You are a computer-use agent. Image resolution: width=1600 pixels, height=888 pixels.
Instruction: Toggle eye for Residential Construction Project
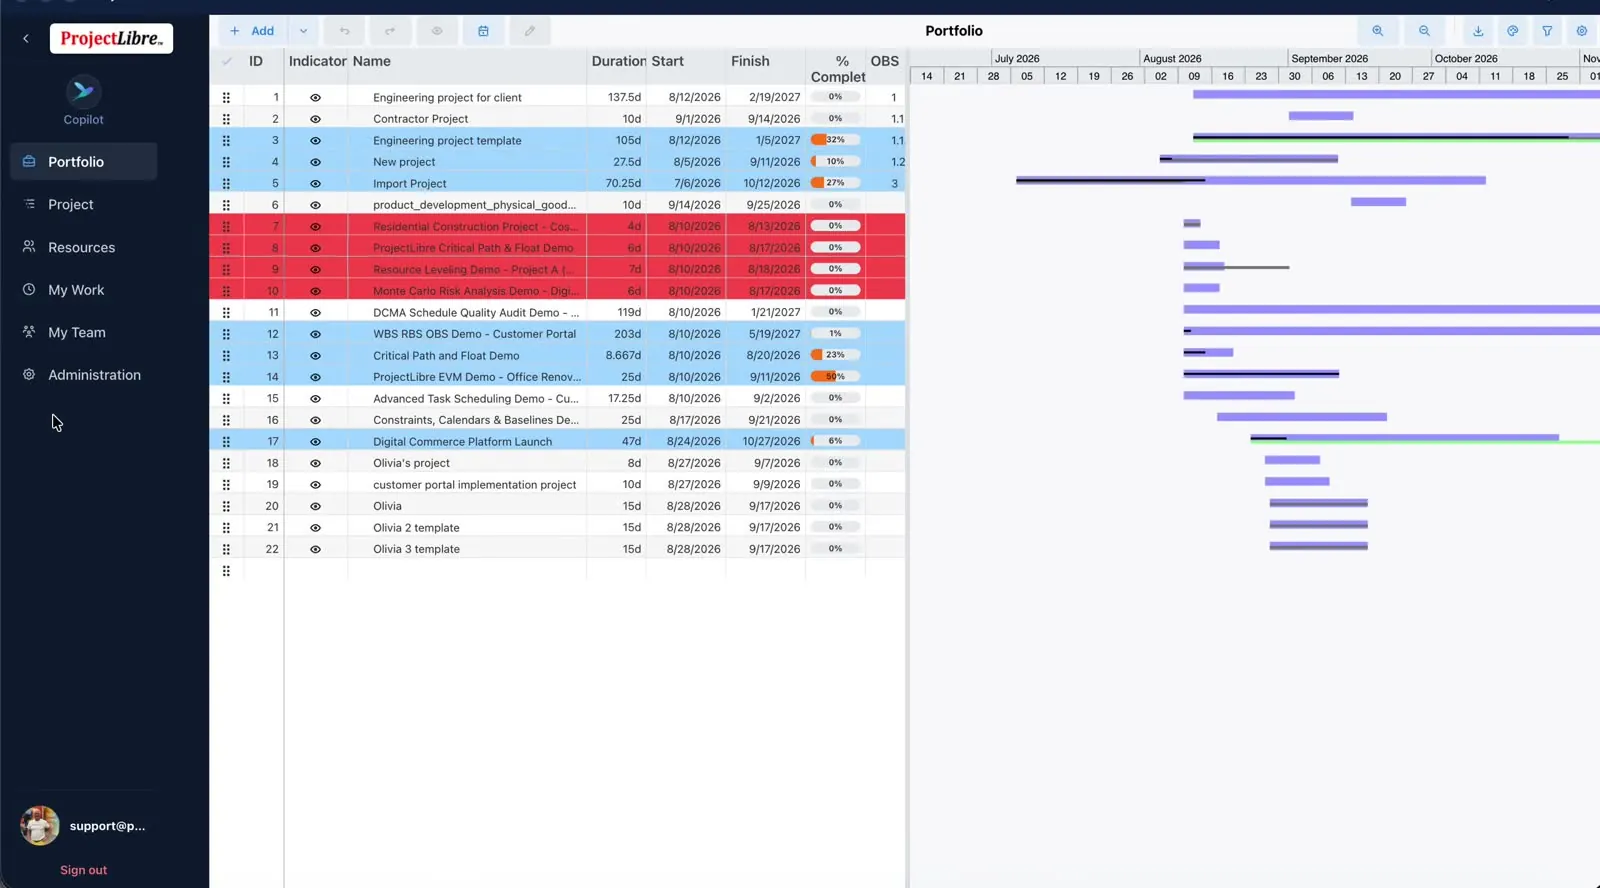(x=315, y=227)
